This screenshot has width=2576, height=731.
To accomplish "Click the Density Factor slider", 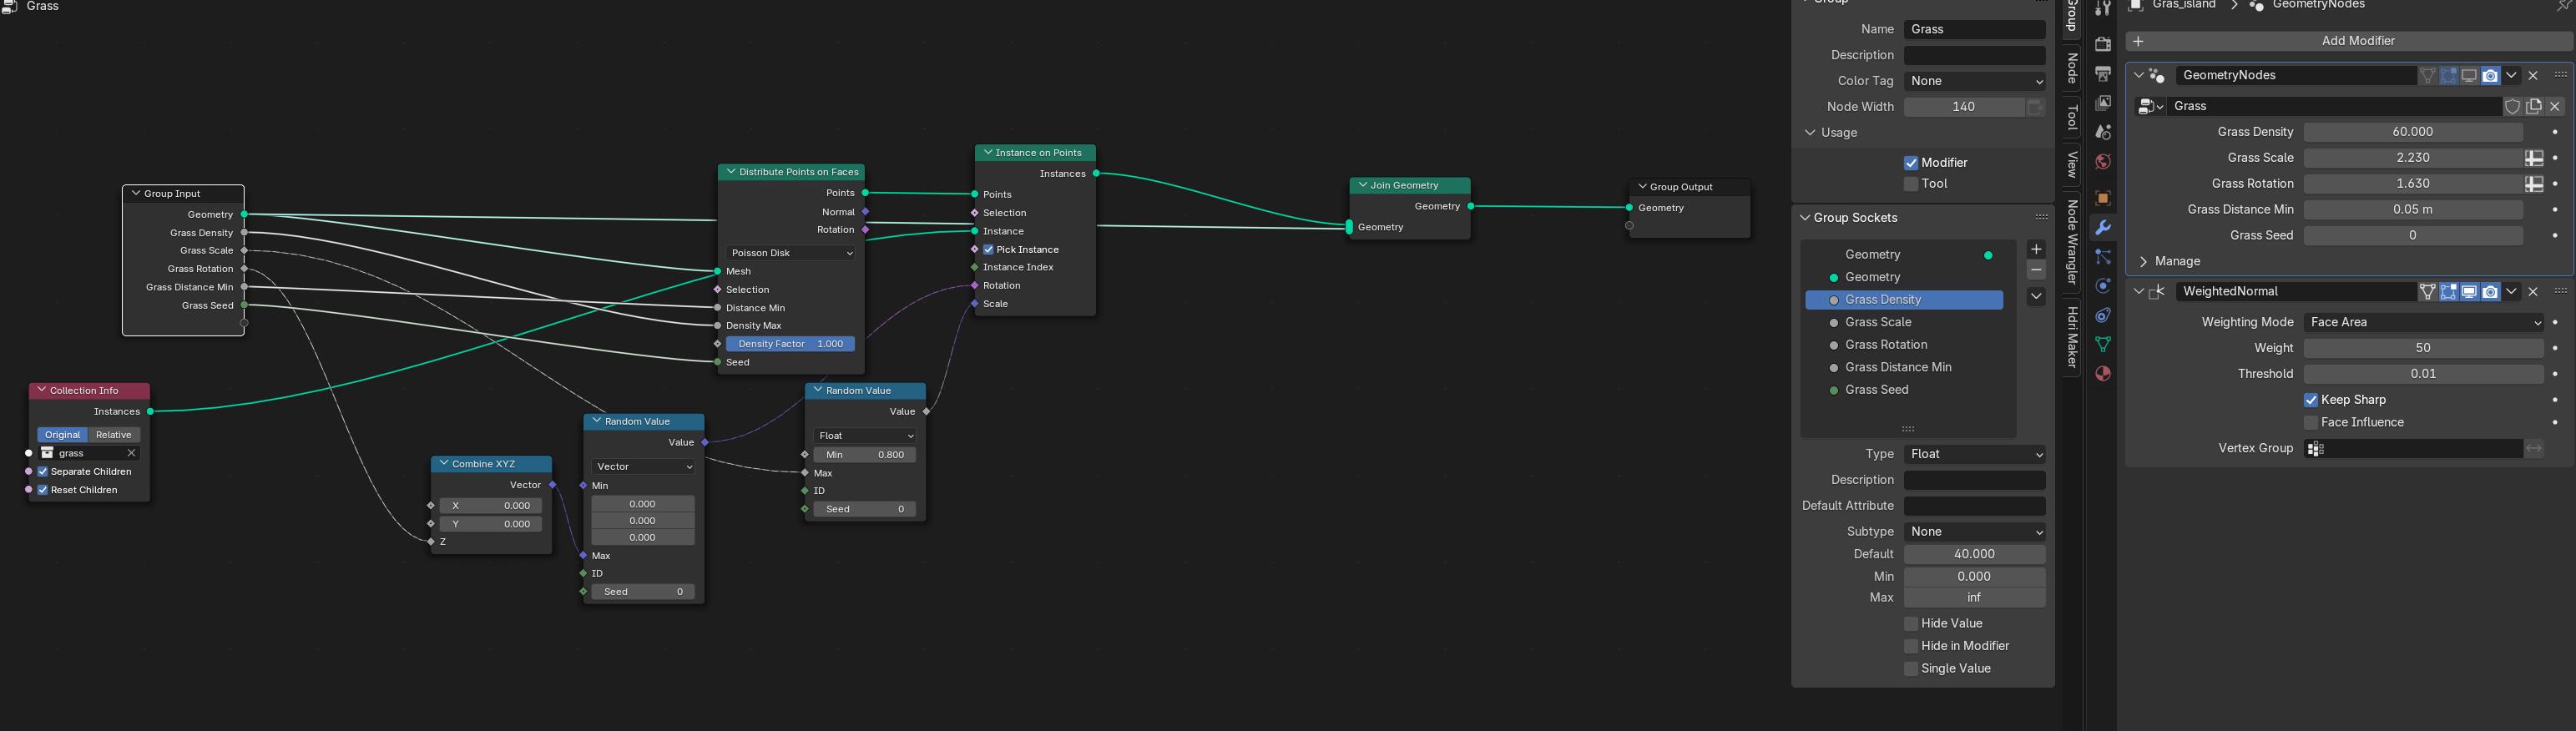I will pyautogui.click(x=790, y=344).
